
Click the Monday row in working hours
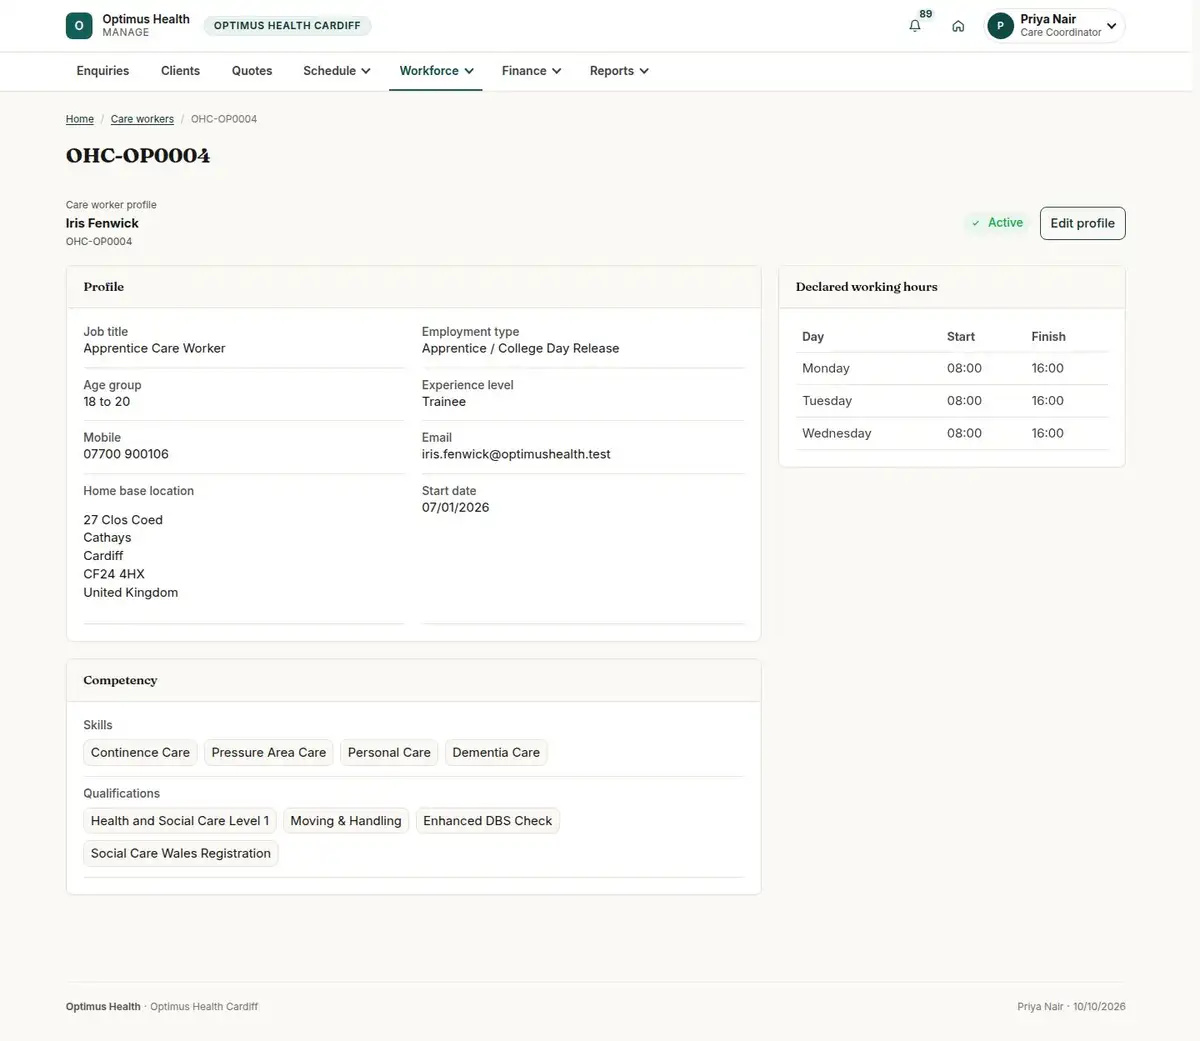pos(952,368)
